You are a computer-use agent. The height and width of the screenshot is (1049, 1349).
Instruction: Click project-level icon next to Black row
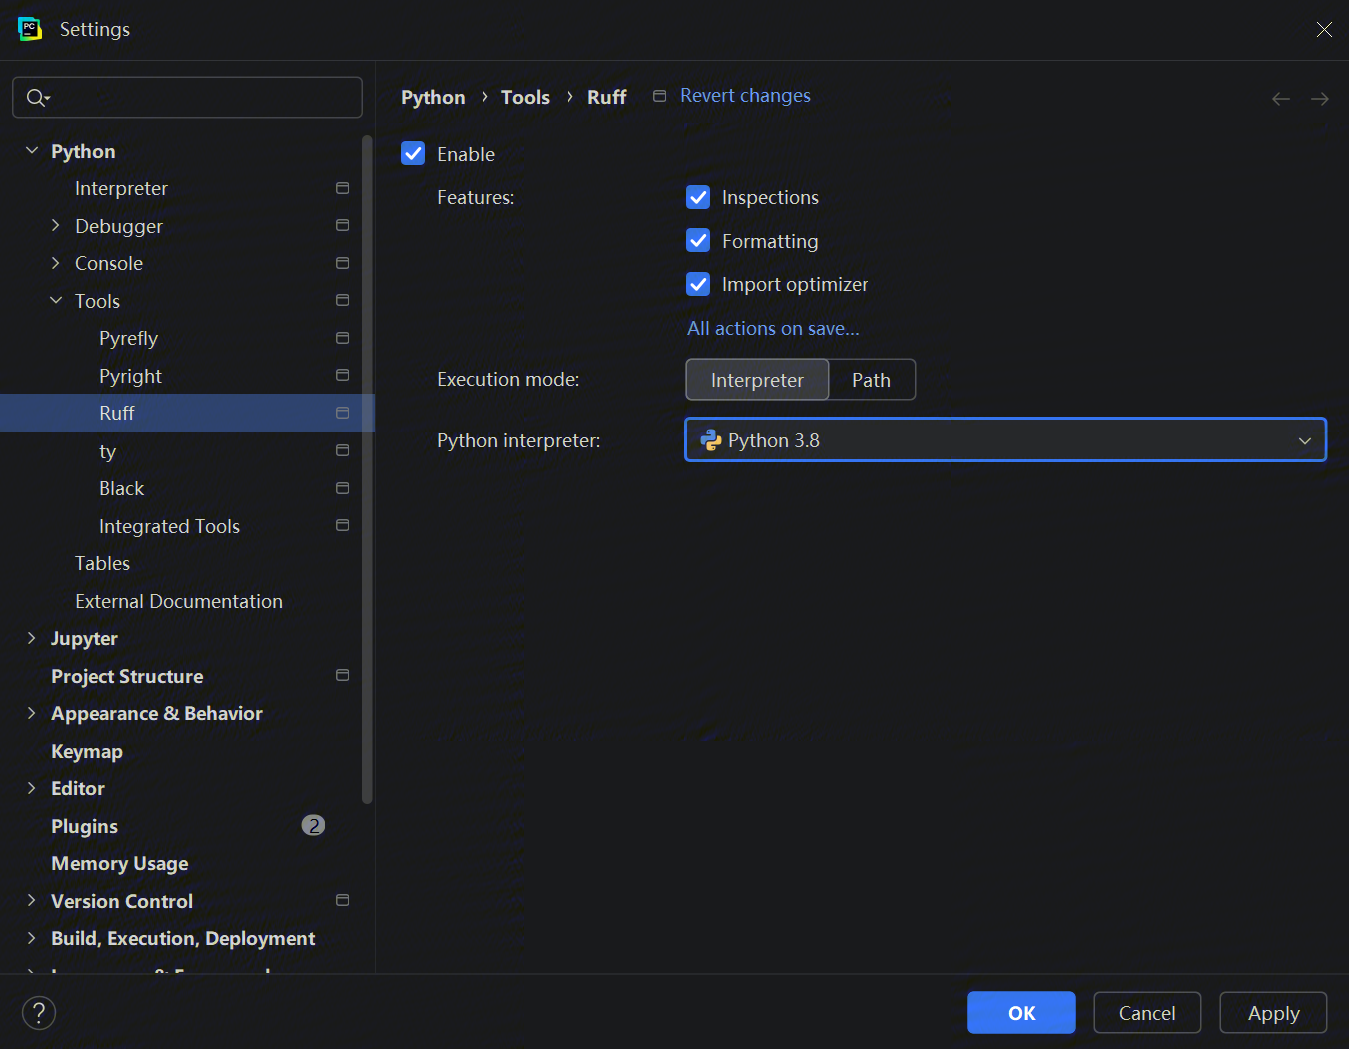[x=342, y=488]
